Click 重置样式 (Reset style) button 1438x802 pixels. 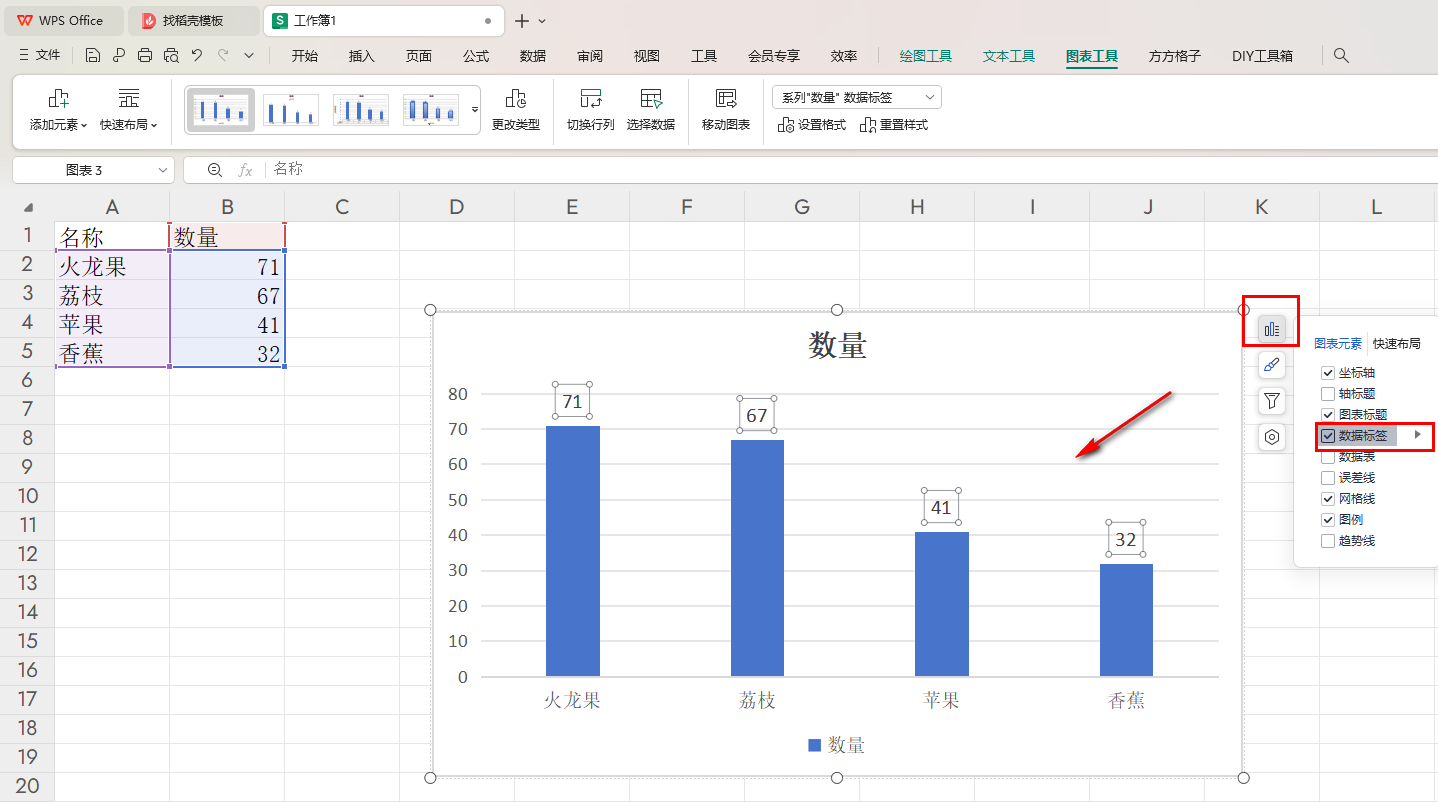(894, 125)
